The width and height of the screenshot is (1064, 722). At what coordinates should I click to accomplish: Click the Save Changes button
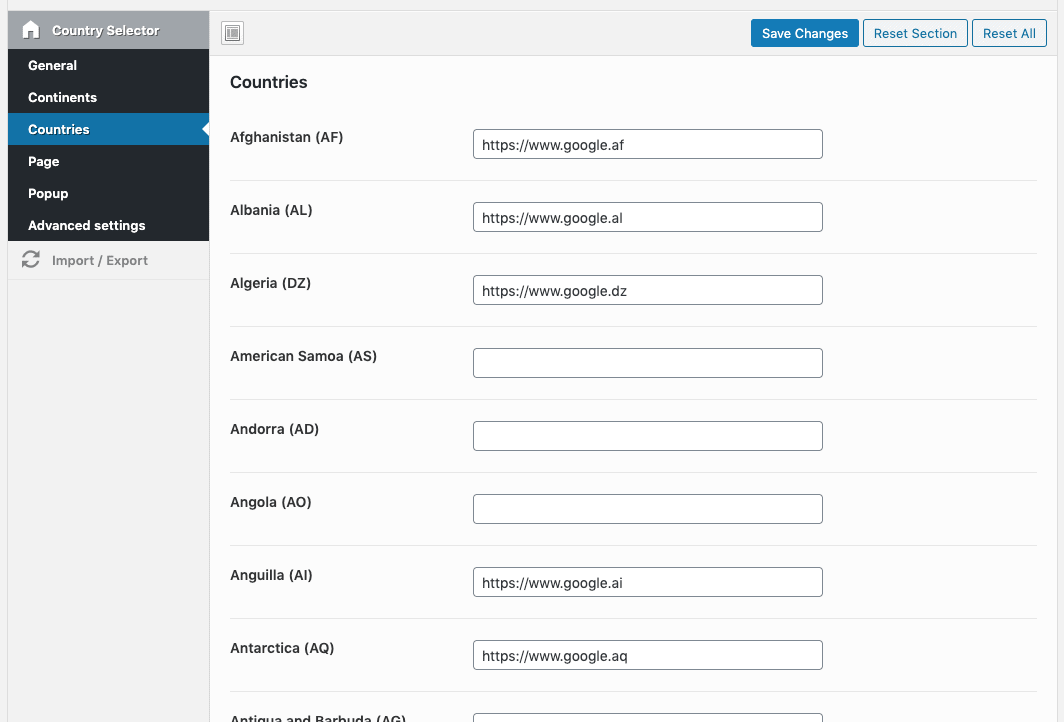coord(804,33)
